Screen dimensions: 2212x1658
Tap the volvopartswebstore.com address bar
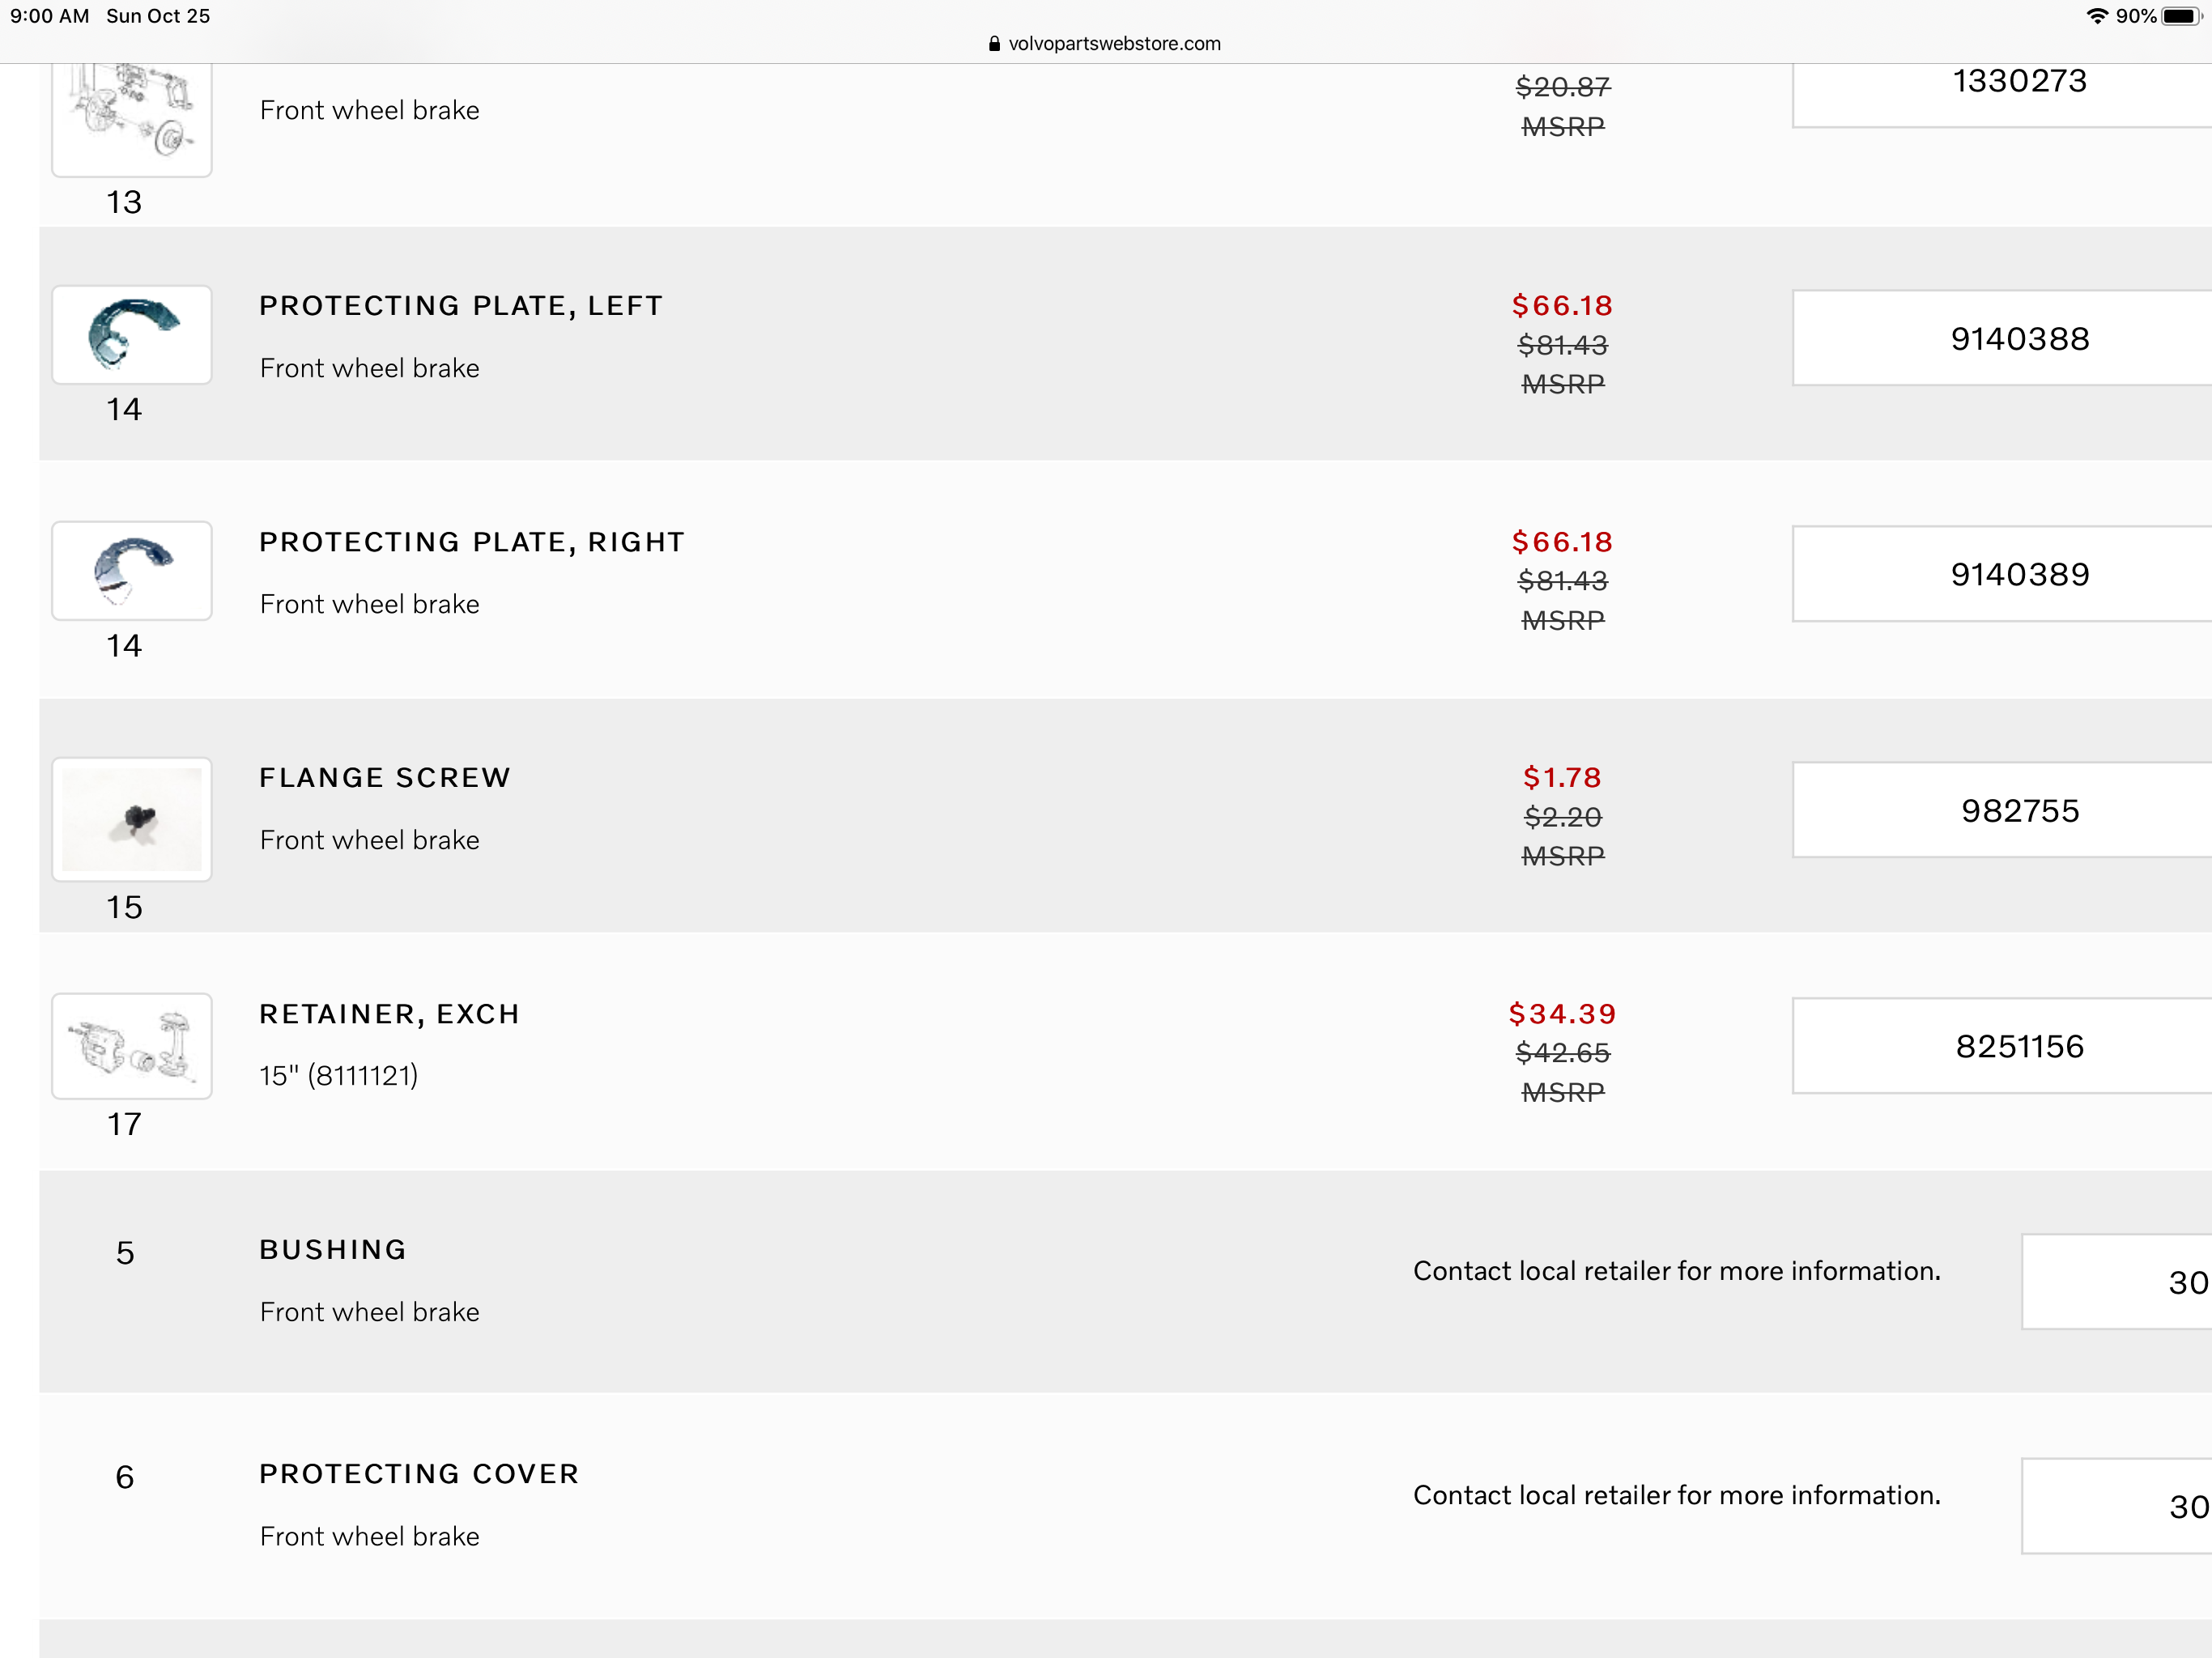[x=1105, y=44]
